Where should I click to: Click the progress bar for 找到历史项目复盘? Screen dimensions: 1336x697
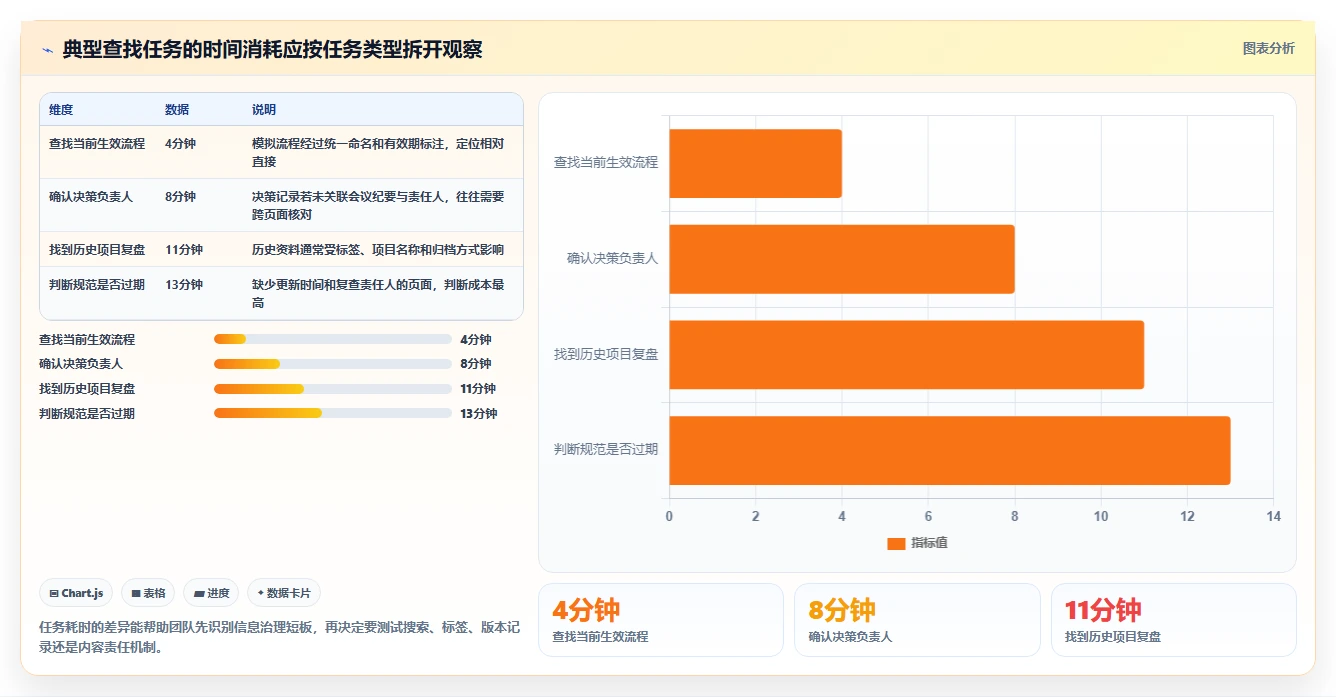(333, 389)
